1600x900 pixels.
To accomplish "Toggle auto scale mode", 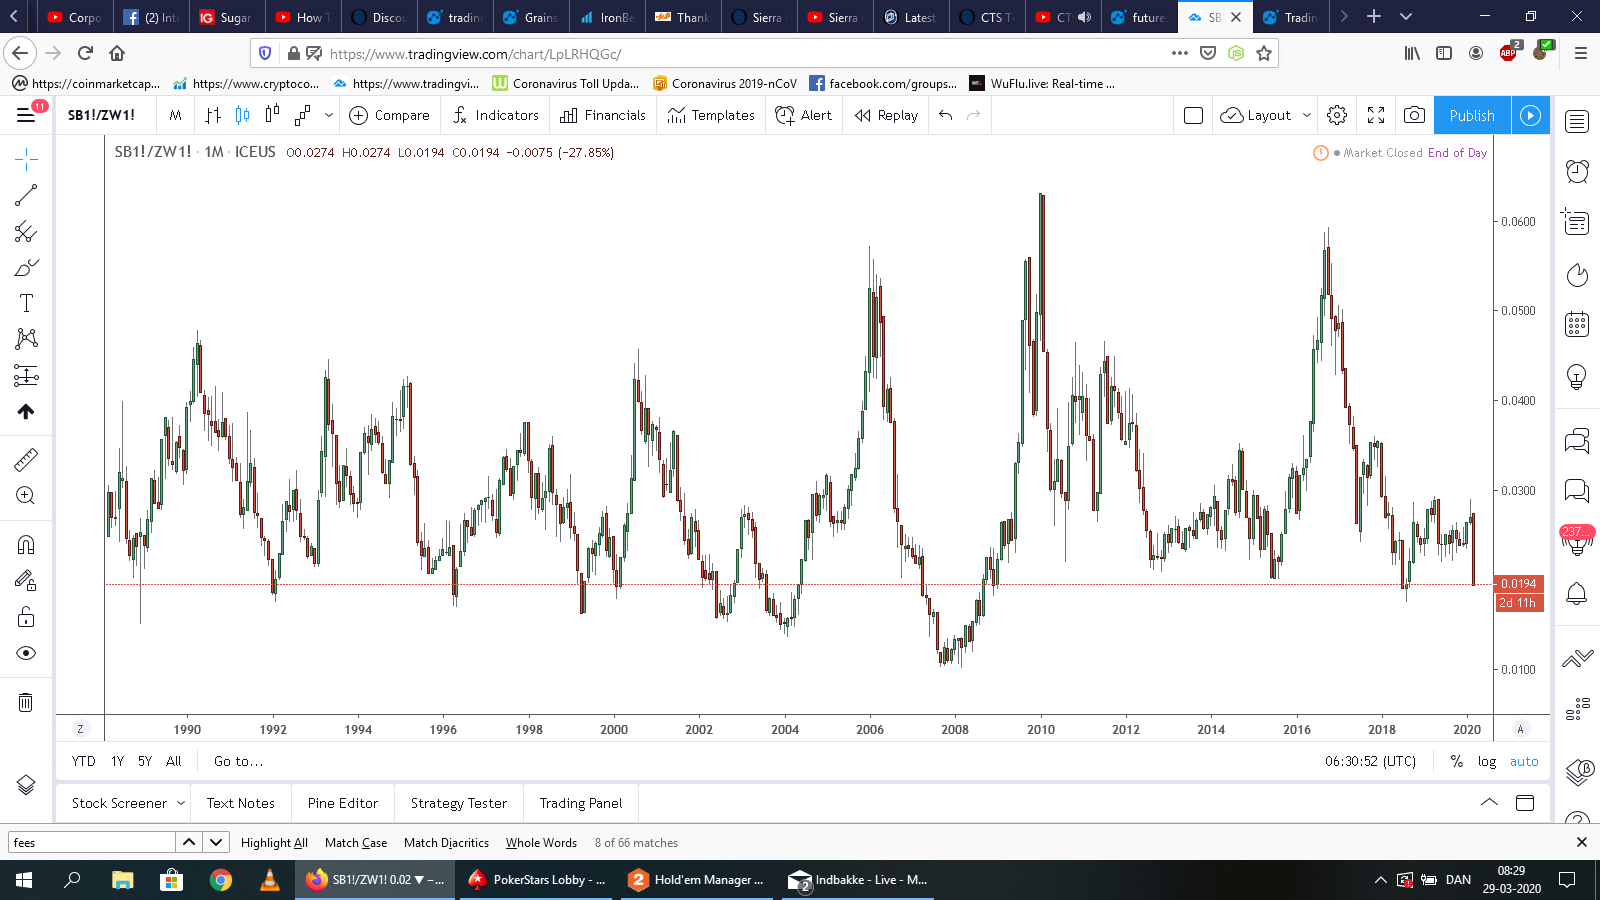I will 1524,761.
